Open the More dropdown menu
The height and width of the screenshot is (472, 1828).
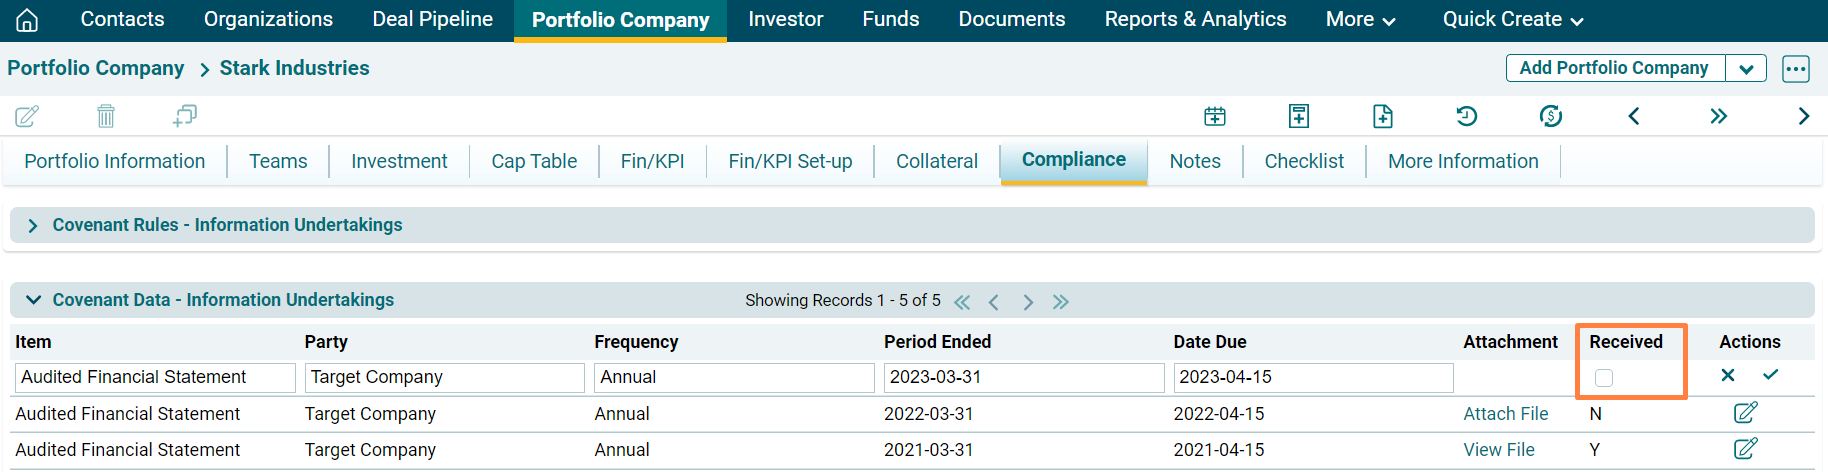pyautogui.click(x=1360, y=20)
